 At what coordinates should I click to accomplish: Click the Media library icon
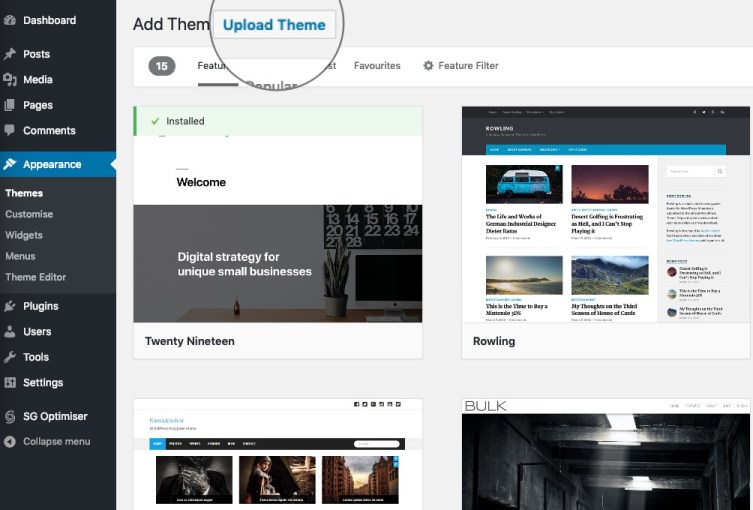coord(9,80)
